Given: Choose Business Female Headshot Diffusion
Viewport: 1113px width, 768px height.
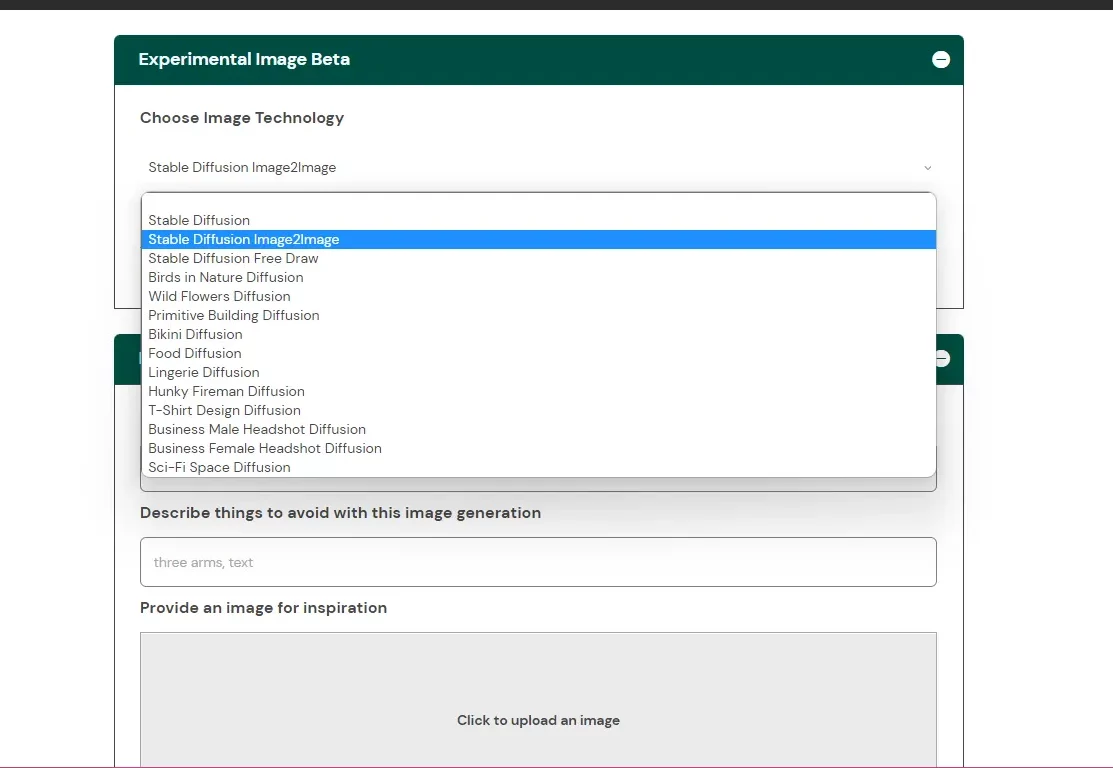Looking at the screenshot, I should 265,448.
